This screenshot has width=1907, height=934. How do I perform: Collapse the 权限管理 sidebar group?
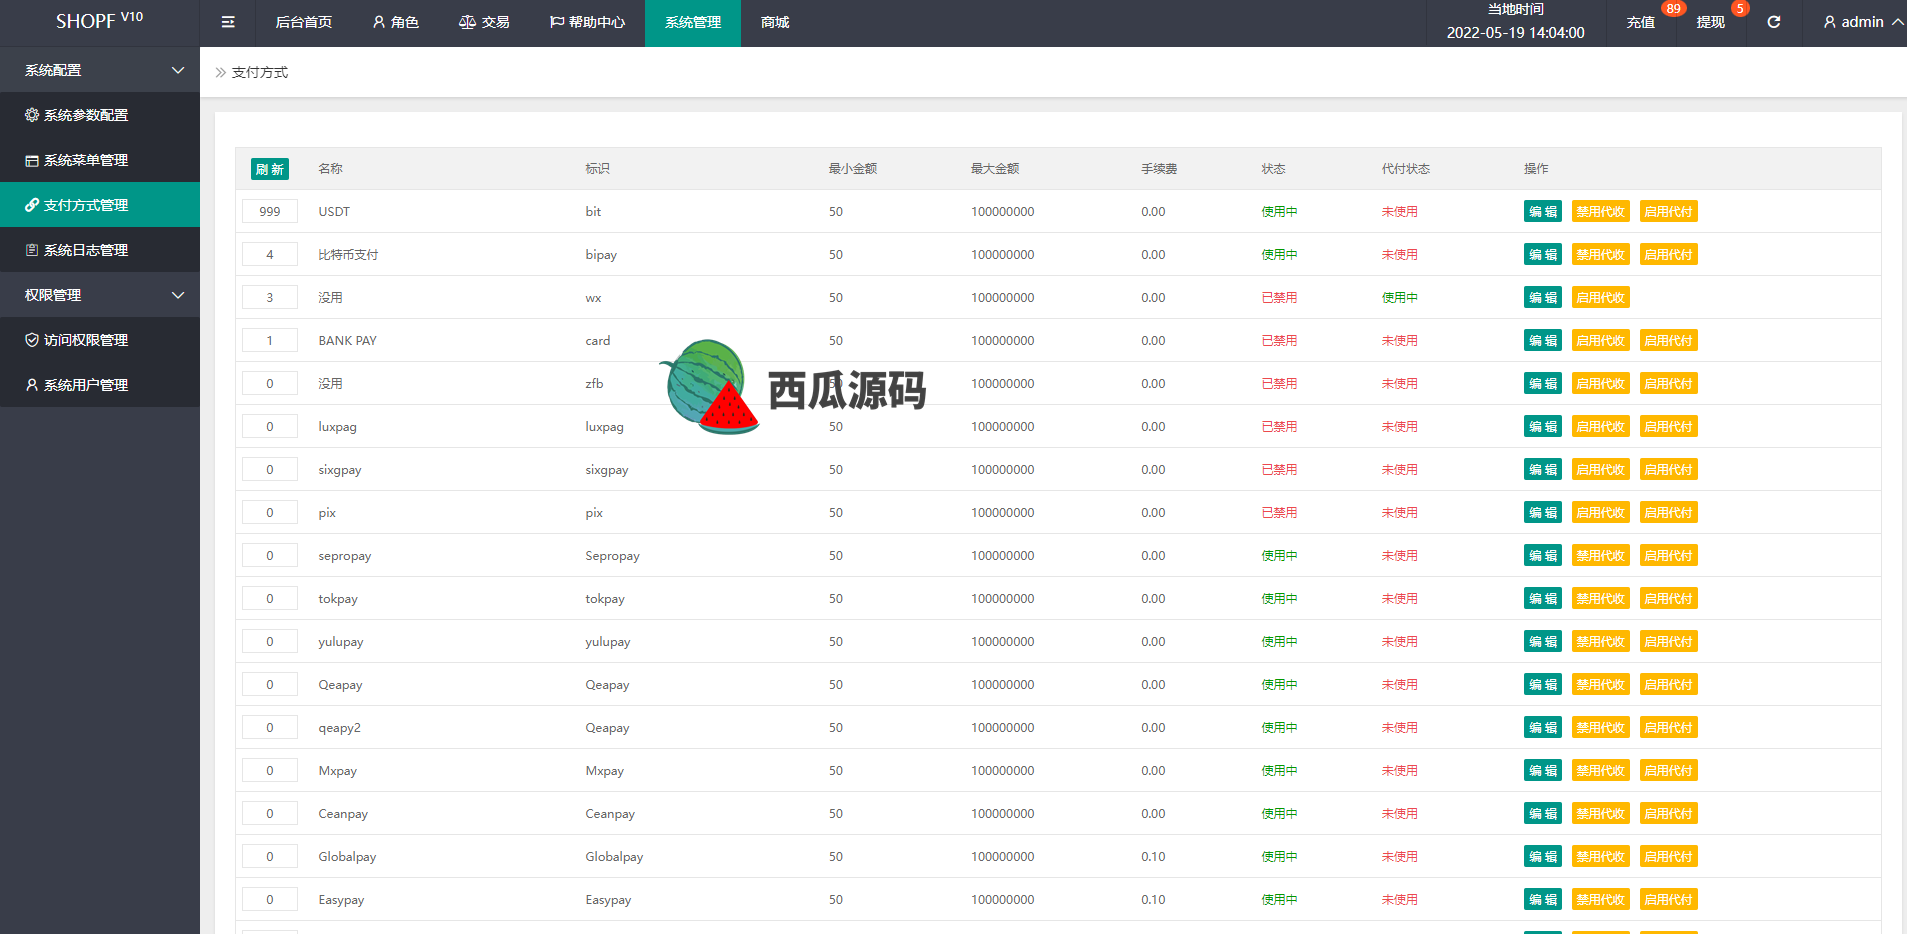click(x=100, y=295)
